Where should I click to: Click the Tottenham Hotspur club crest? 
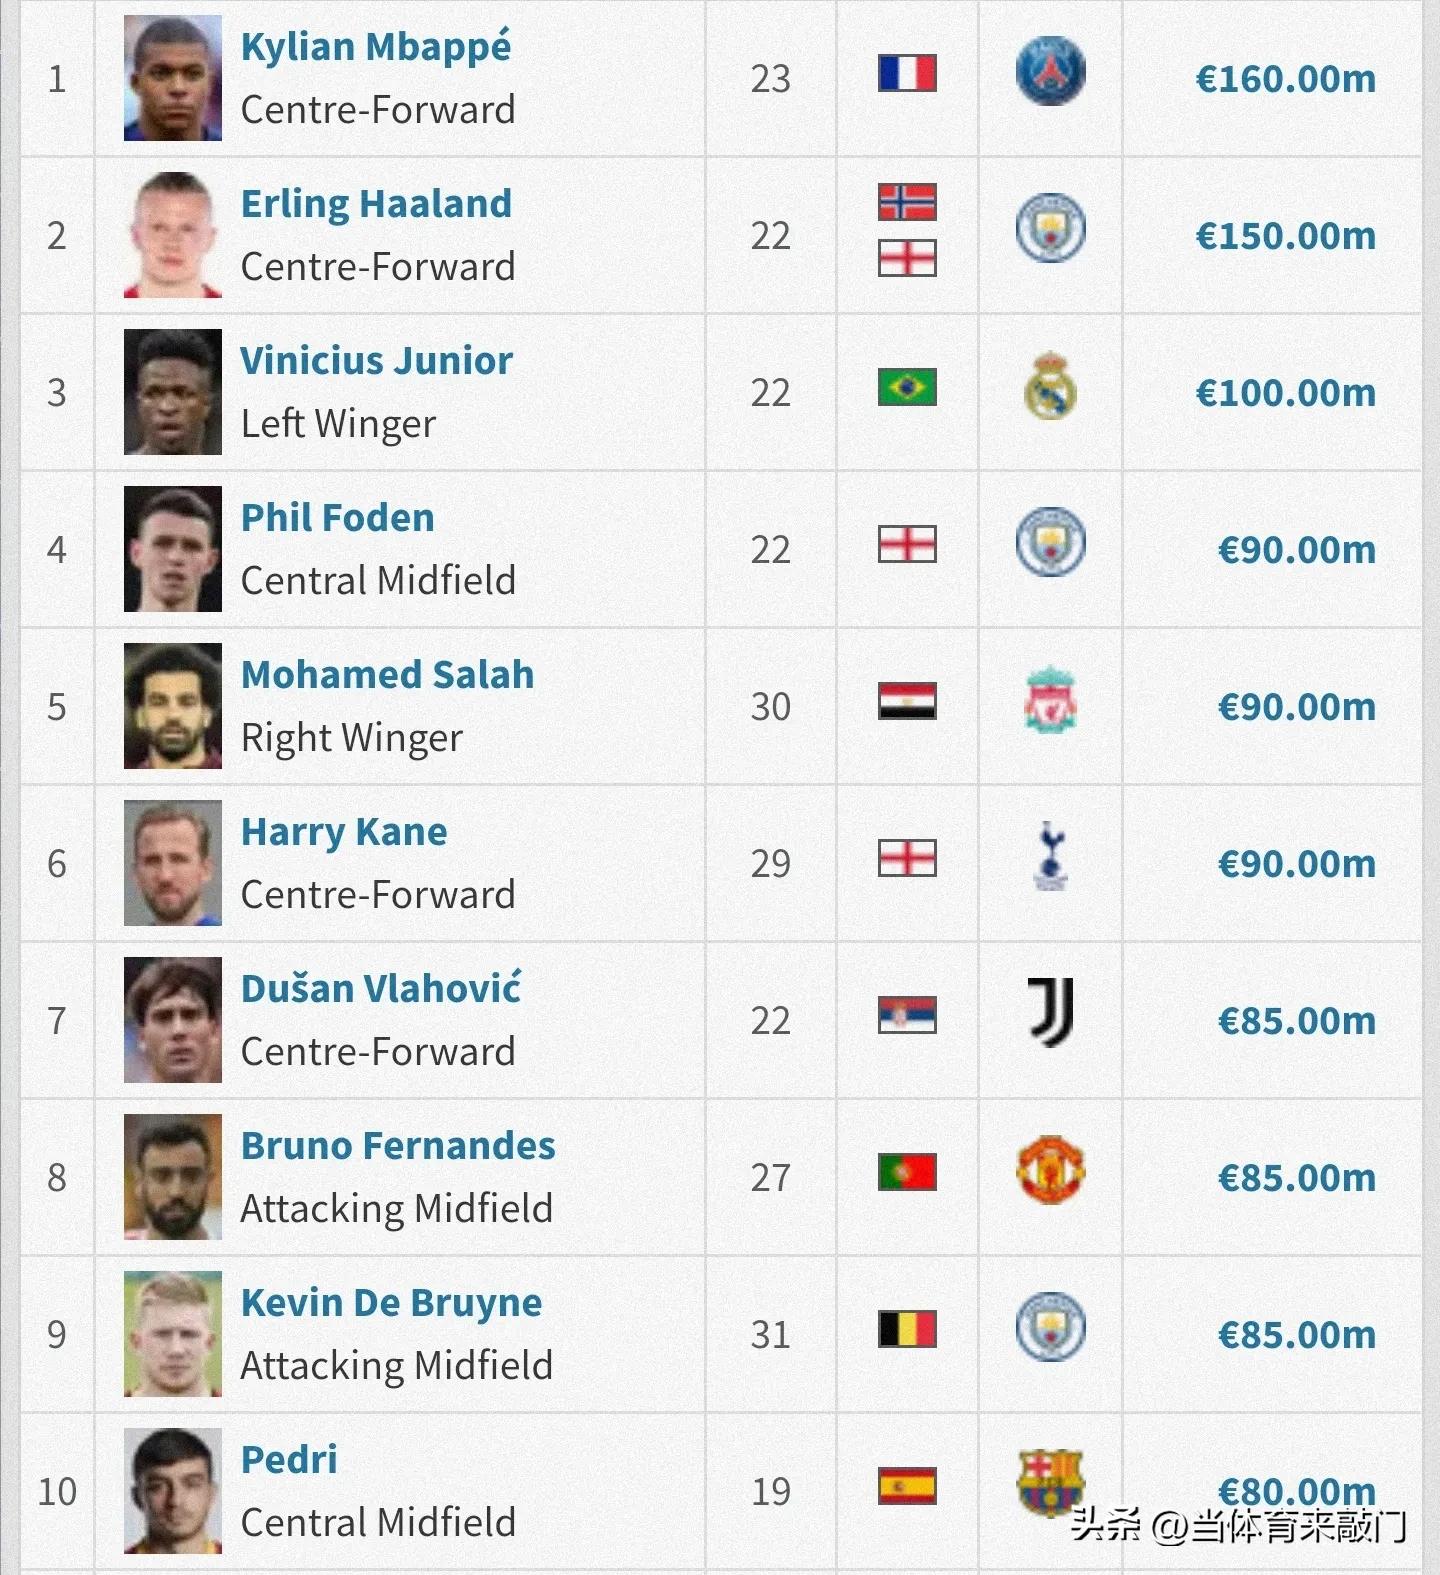(1050, 857)
